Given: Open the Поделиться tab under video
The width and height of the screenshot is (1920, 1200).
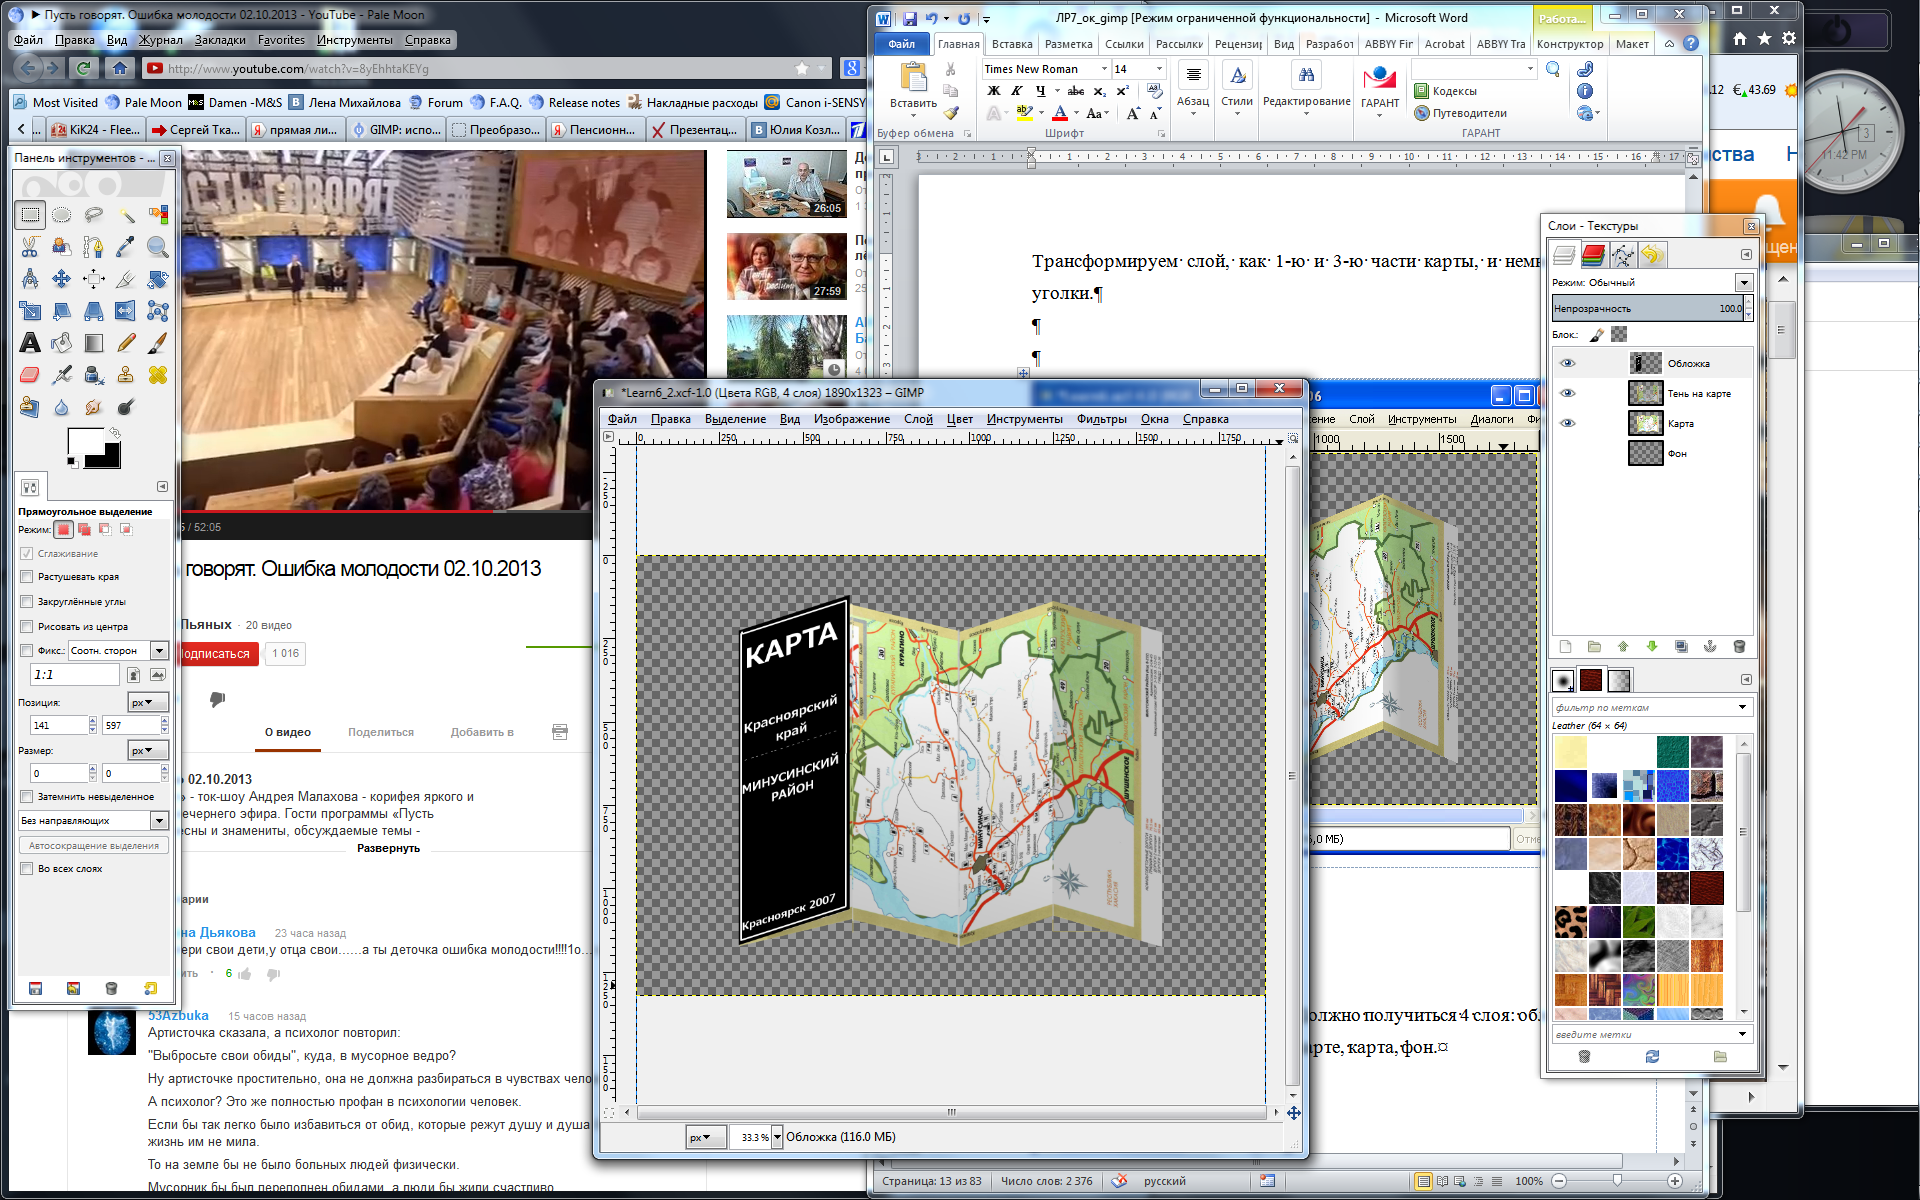Looking at the screenshot, I should [x=381, y=732].
